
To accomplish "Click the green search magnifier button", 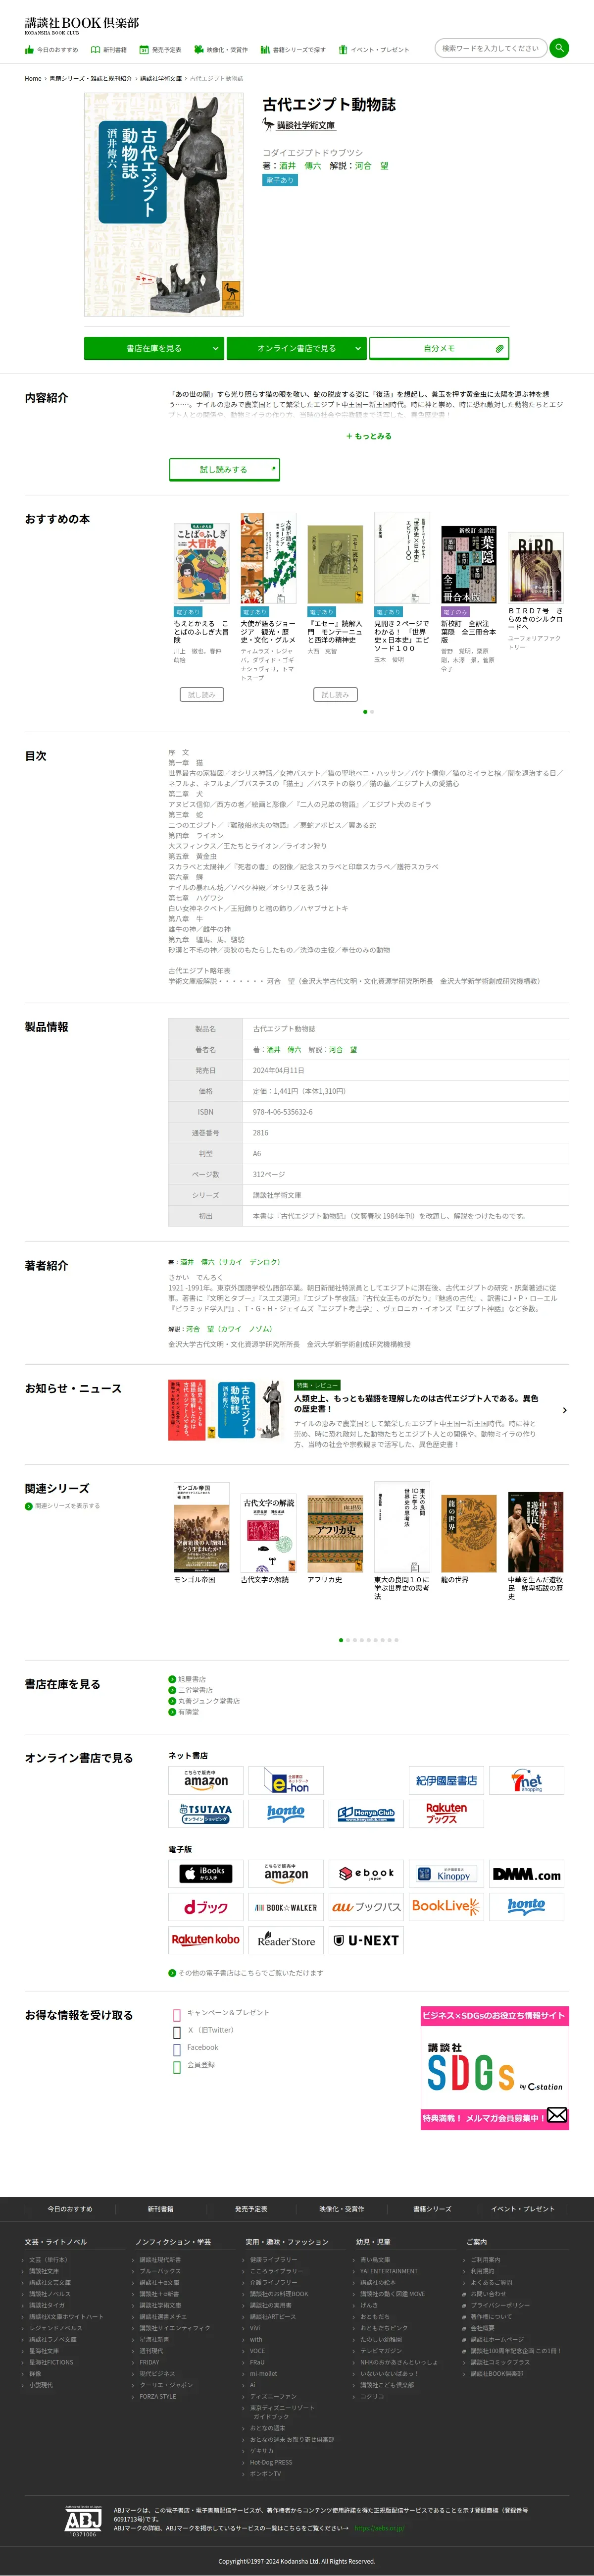I will coord(559,47).
